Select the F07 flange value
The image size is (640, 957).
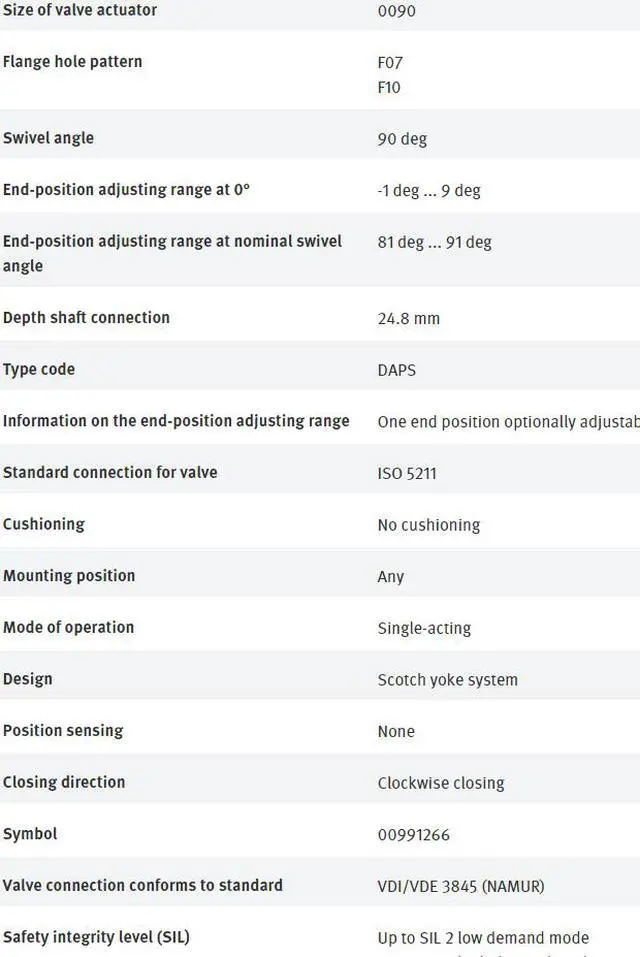tap(390, 62)
